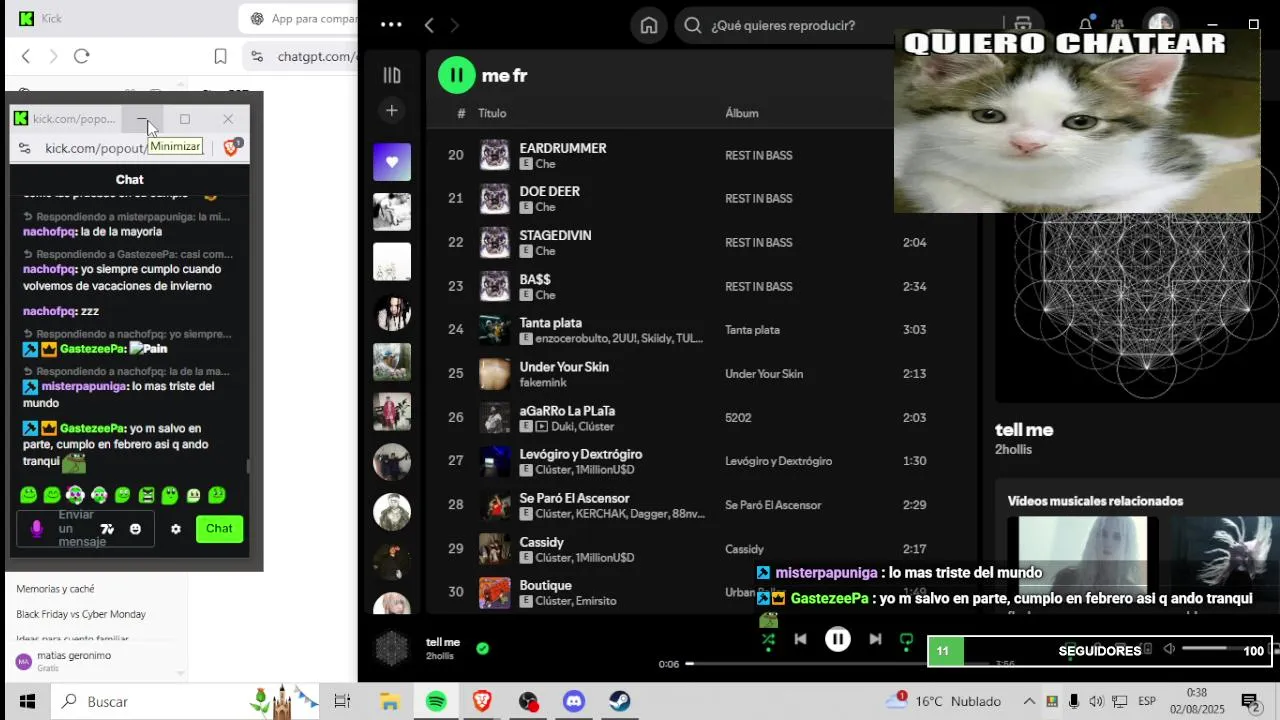Open the emoji picker in Kick chat

click(135, 529)
